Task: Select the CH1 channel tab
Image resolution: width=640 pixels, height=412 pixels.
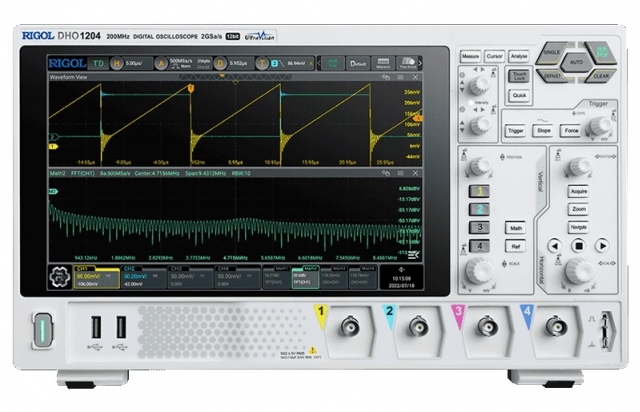Action: 96,277
